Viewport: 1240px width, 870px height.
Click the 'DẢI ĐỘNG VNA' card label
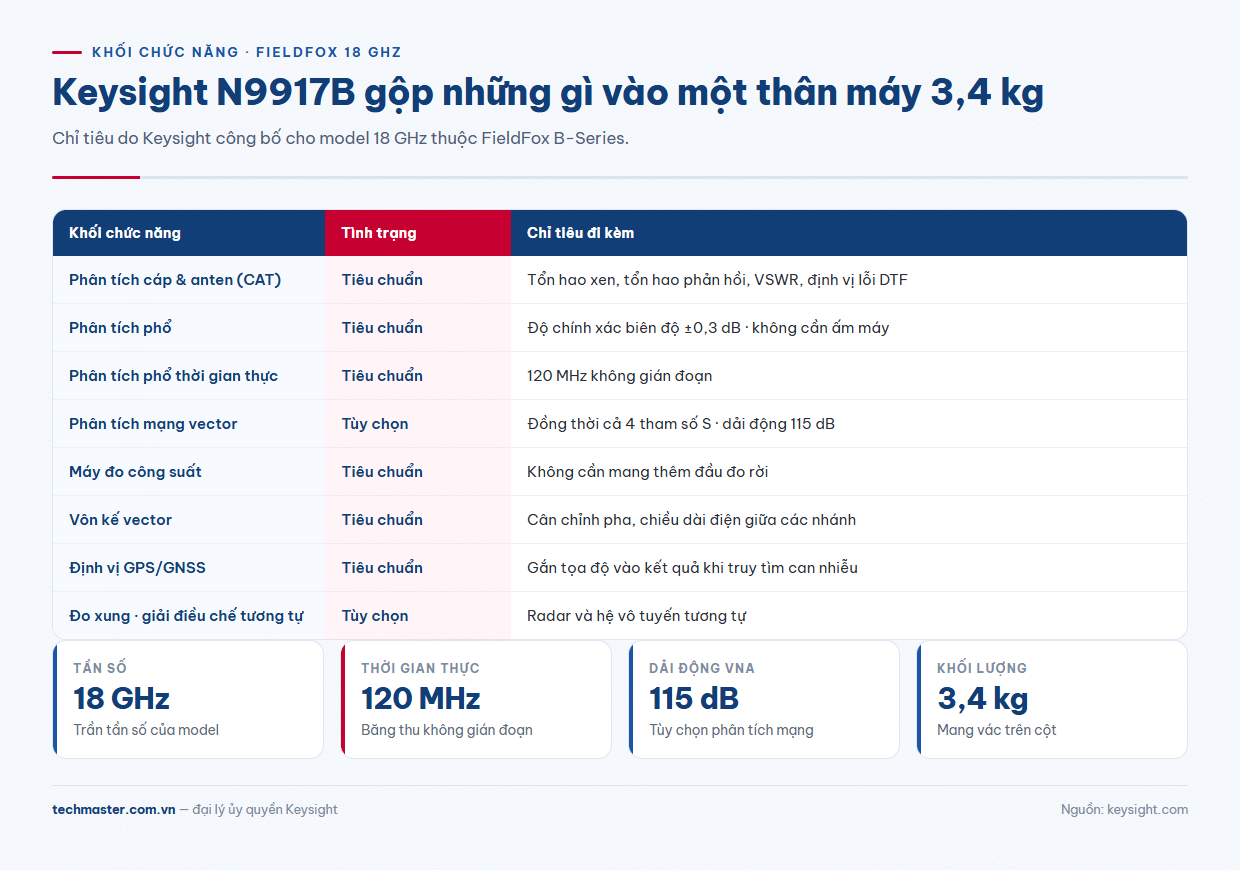702,668
